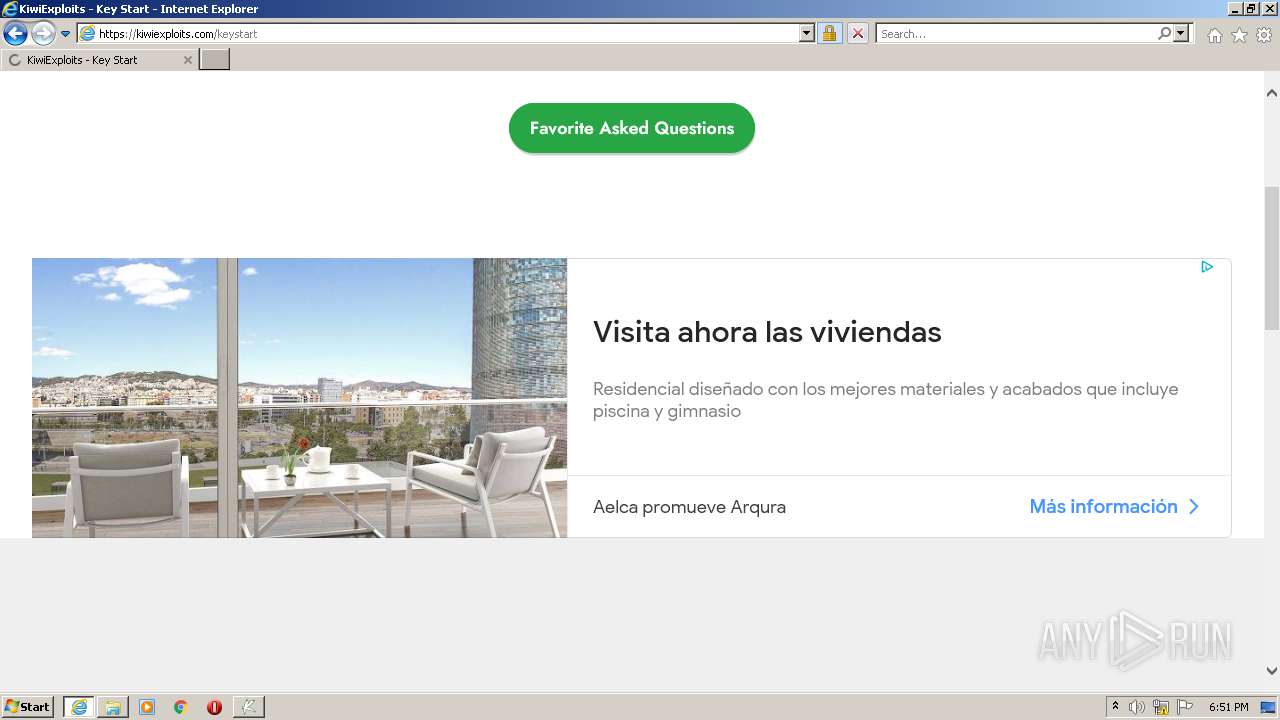Click the Search box

coord(1015,33)
